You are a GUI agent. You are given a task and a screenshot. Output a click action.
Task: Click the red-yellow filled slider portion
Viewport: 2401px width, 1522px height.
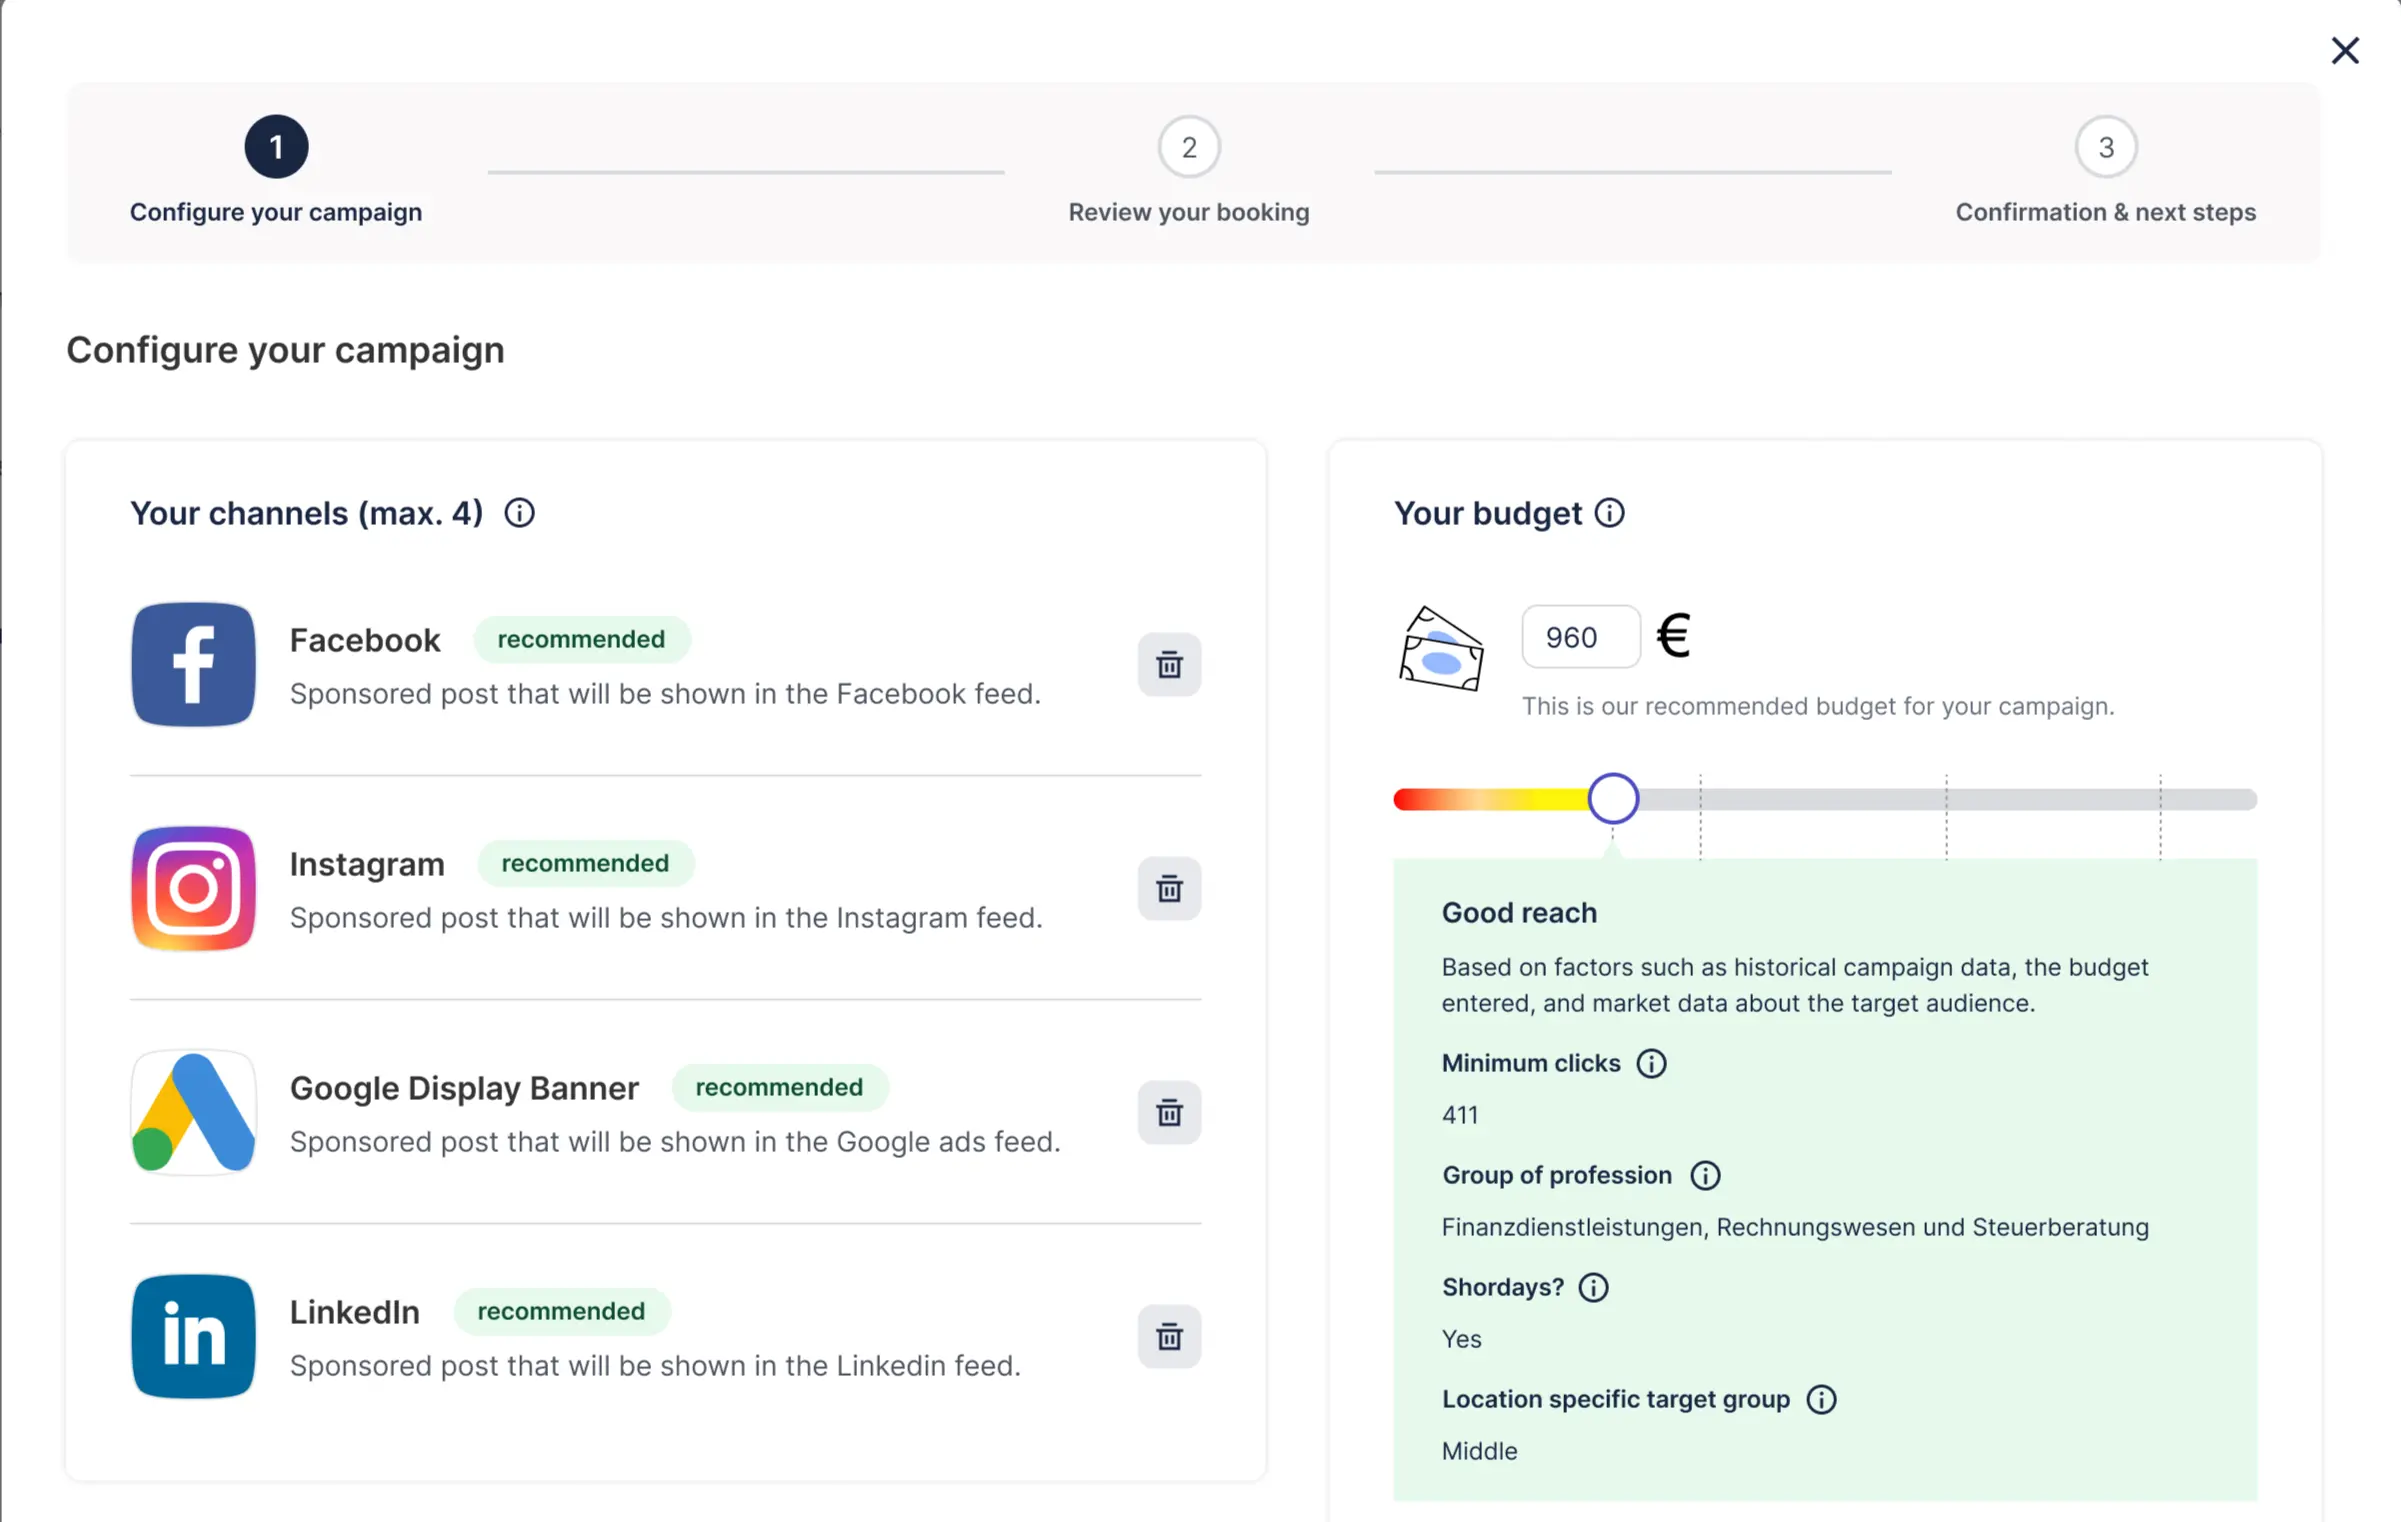1490,799
